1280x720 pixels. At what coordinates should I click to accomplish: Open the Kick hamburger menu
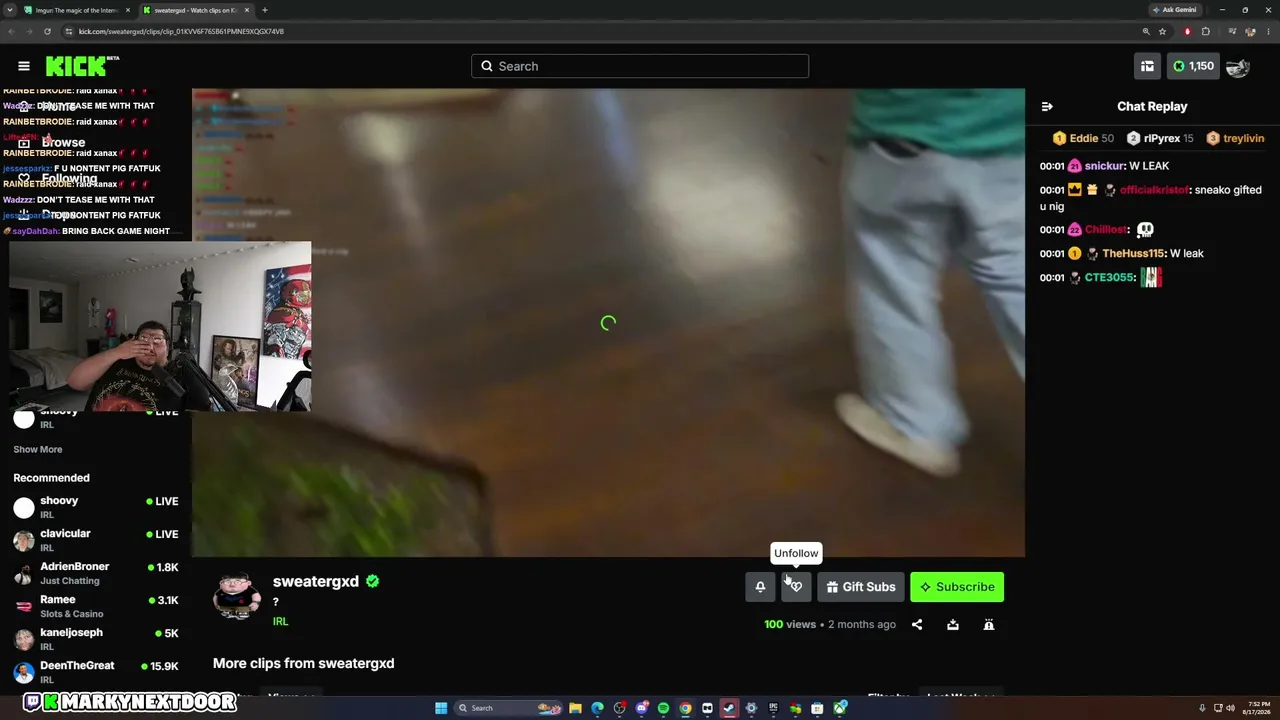24,66
